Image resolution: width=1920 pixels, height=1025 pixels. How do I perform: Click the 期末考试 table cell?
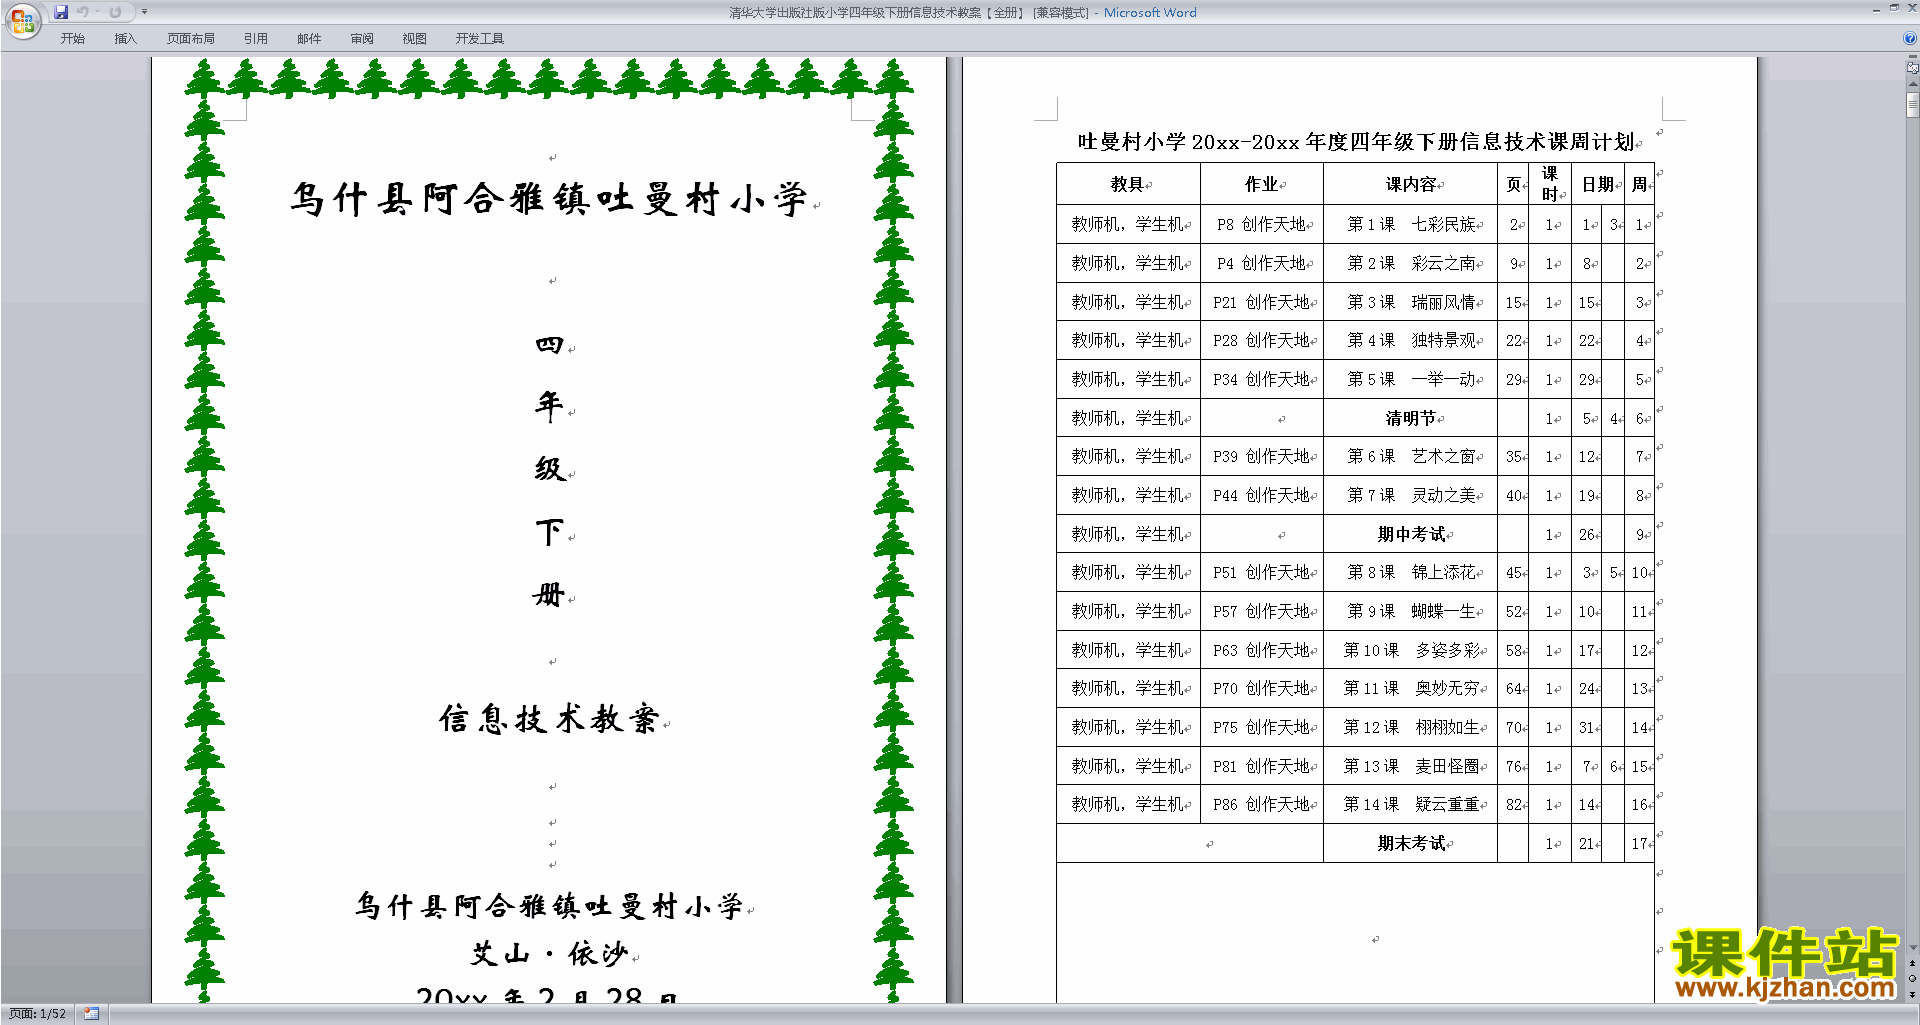coord(1410,843)
